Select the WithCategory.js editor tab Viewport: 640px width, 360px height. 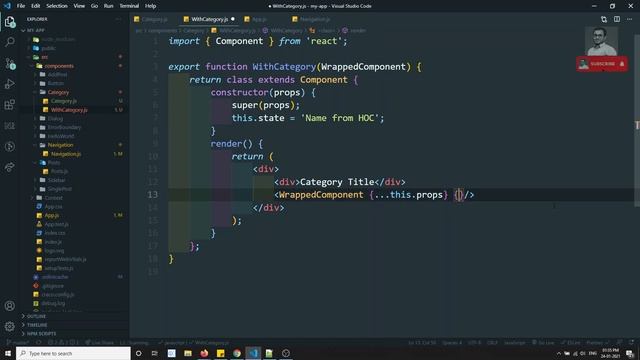tap(209, 19)
